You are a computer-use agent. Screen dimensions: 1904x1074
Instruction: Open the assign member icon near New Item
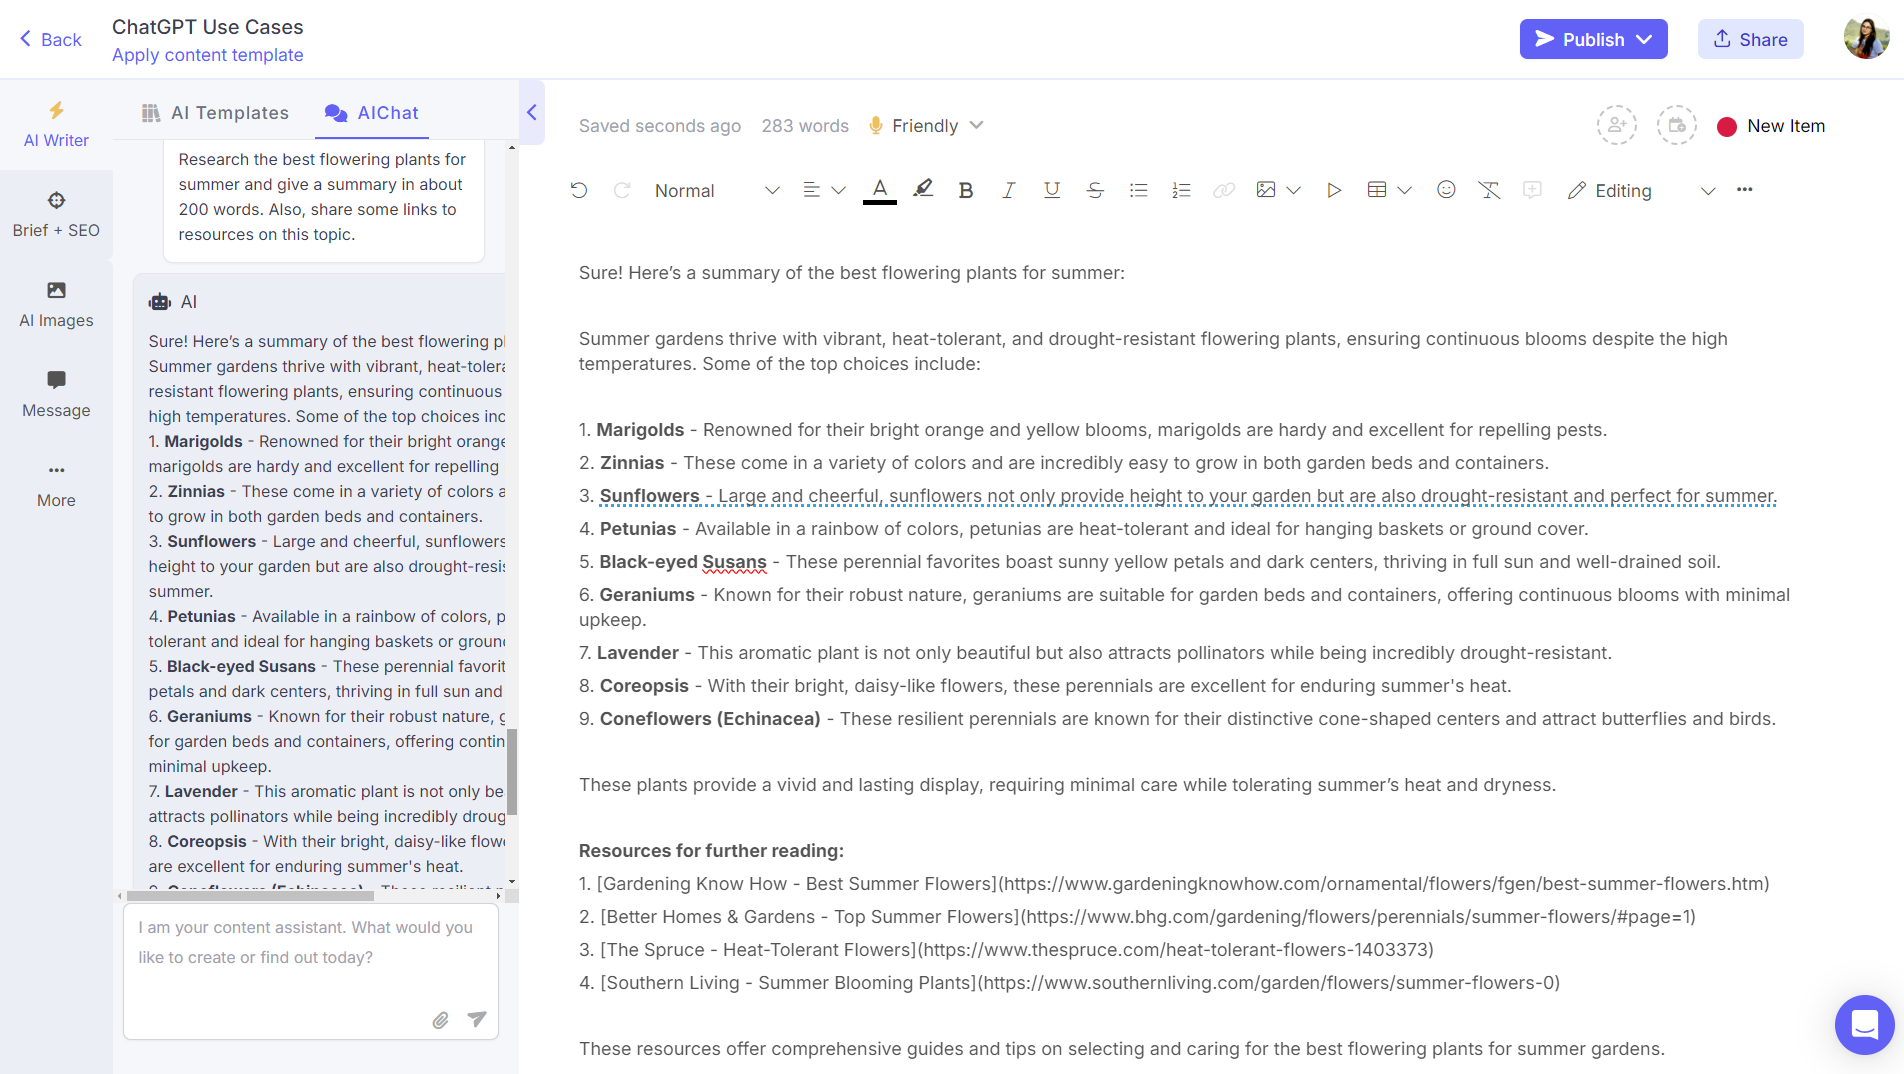(x=1617, y=125)
